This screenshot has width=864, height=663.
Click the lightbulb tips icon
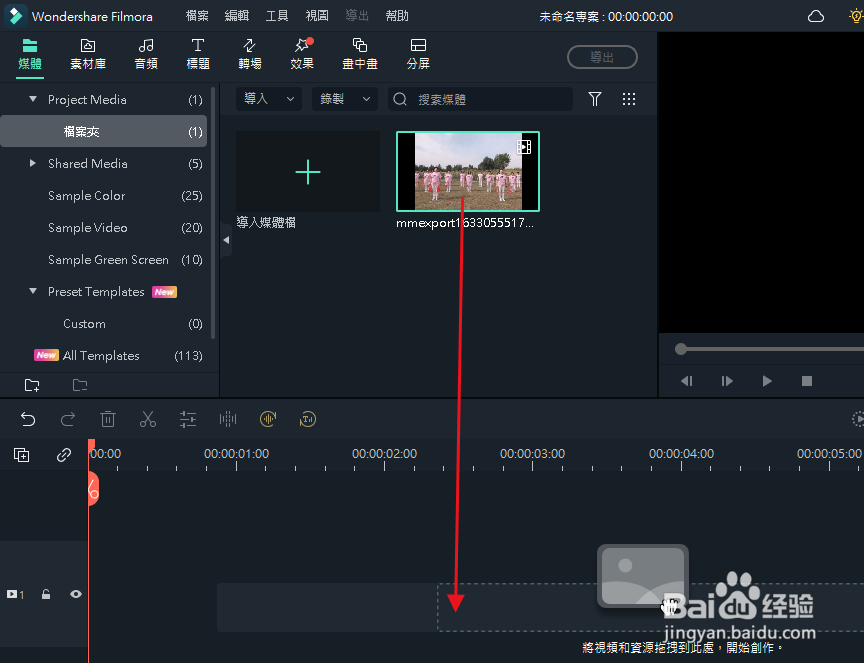point(856,16)
